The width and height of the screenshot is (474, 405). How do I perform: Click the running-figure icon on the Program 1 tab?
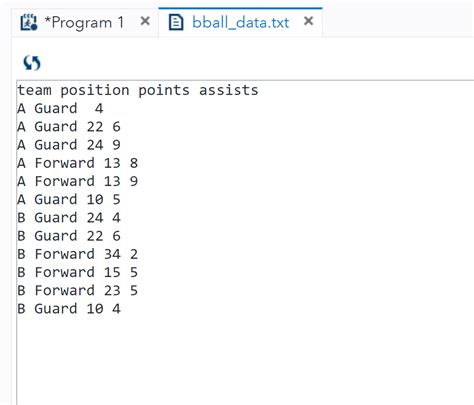(29, 22)
